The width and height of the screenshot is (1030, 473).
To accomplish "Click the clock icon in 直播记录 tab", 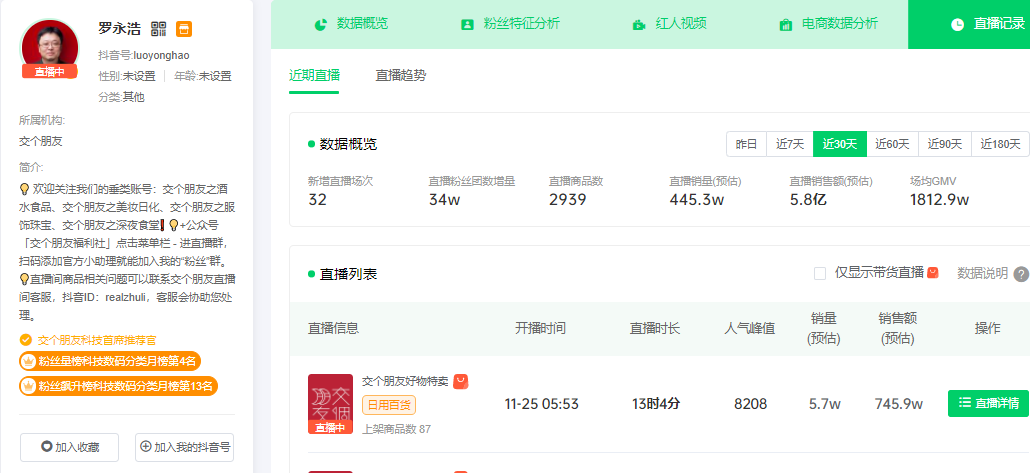I will point(958,24).
